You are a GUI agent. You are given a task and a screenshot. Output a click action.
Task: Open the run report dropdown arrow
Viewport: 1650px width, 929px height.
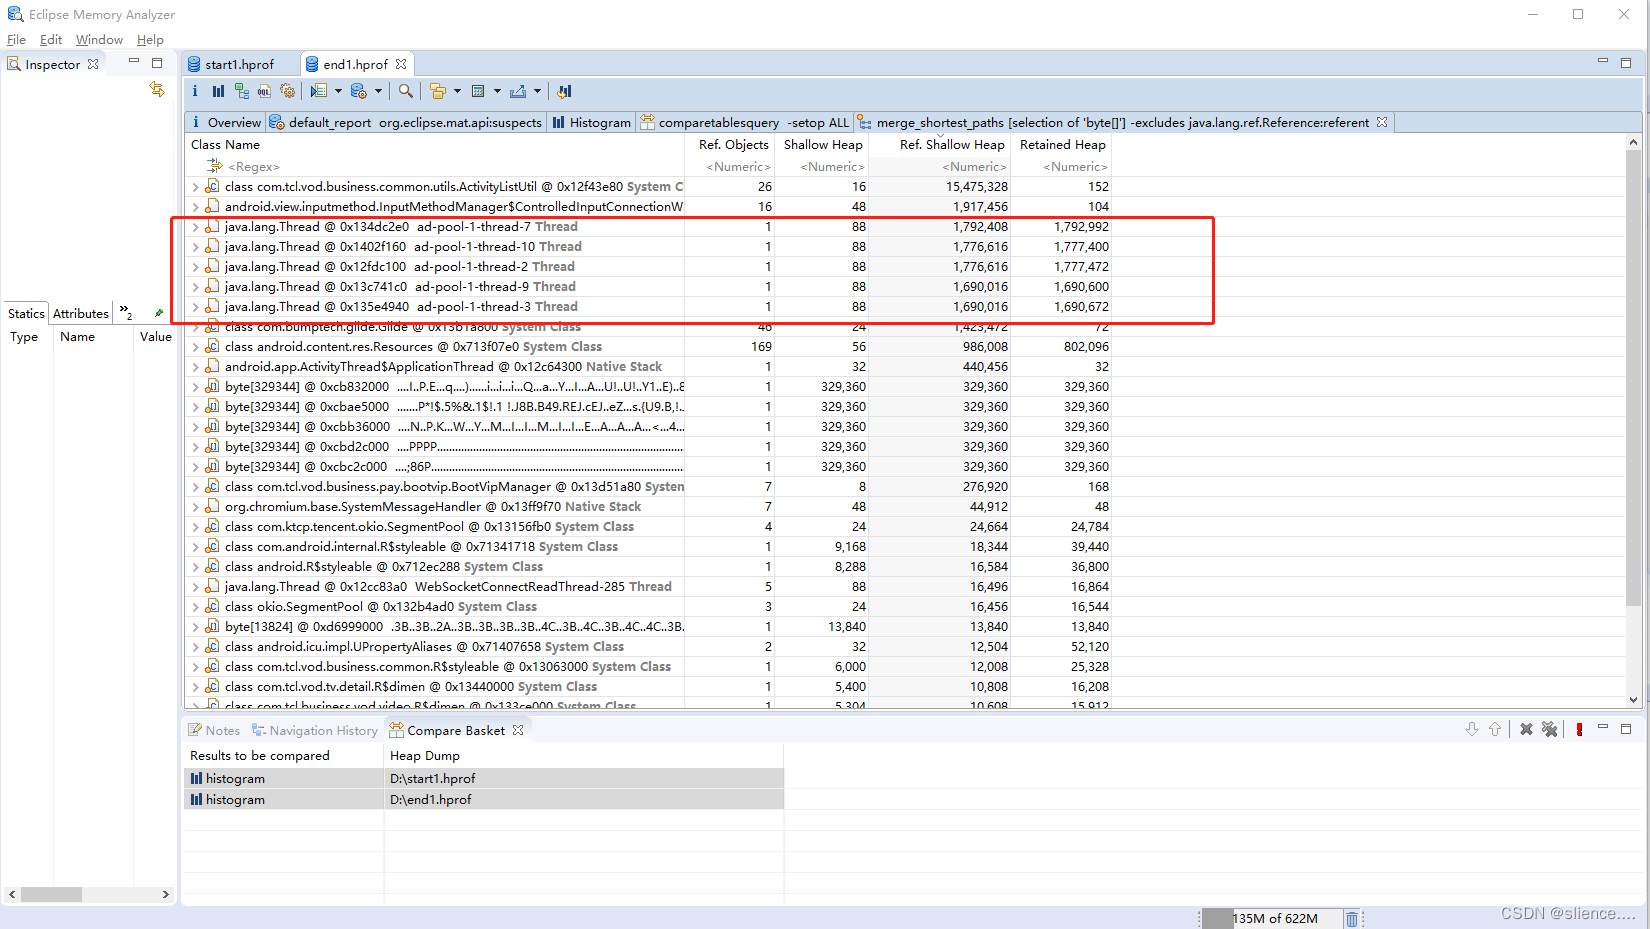(338, 91)
